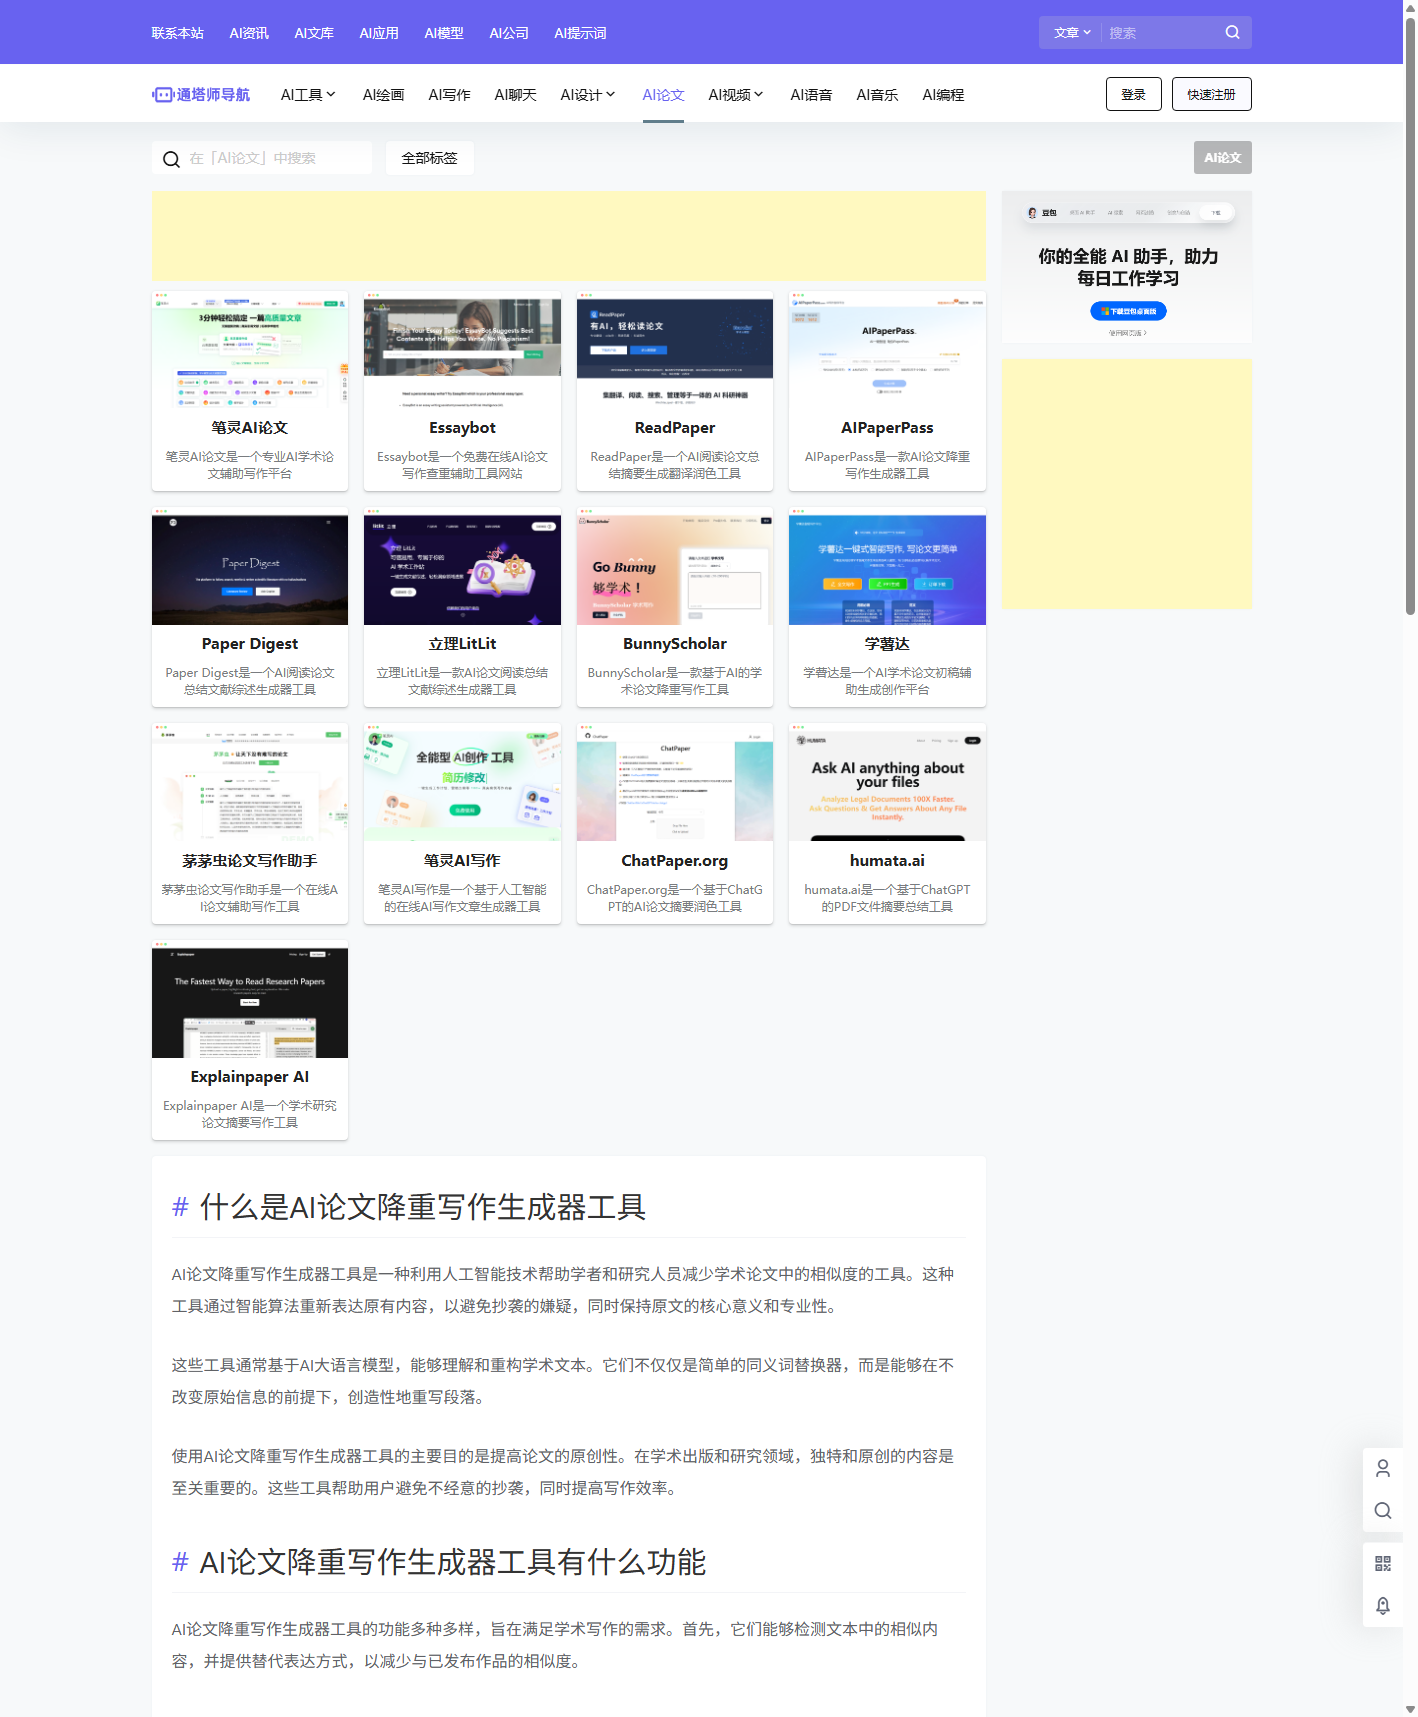Open AI公司 in top bar

coord(509,33)
